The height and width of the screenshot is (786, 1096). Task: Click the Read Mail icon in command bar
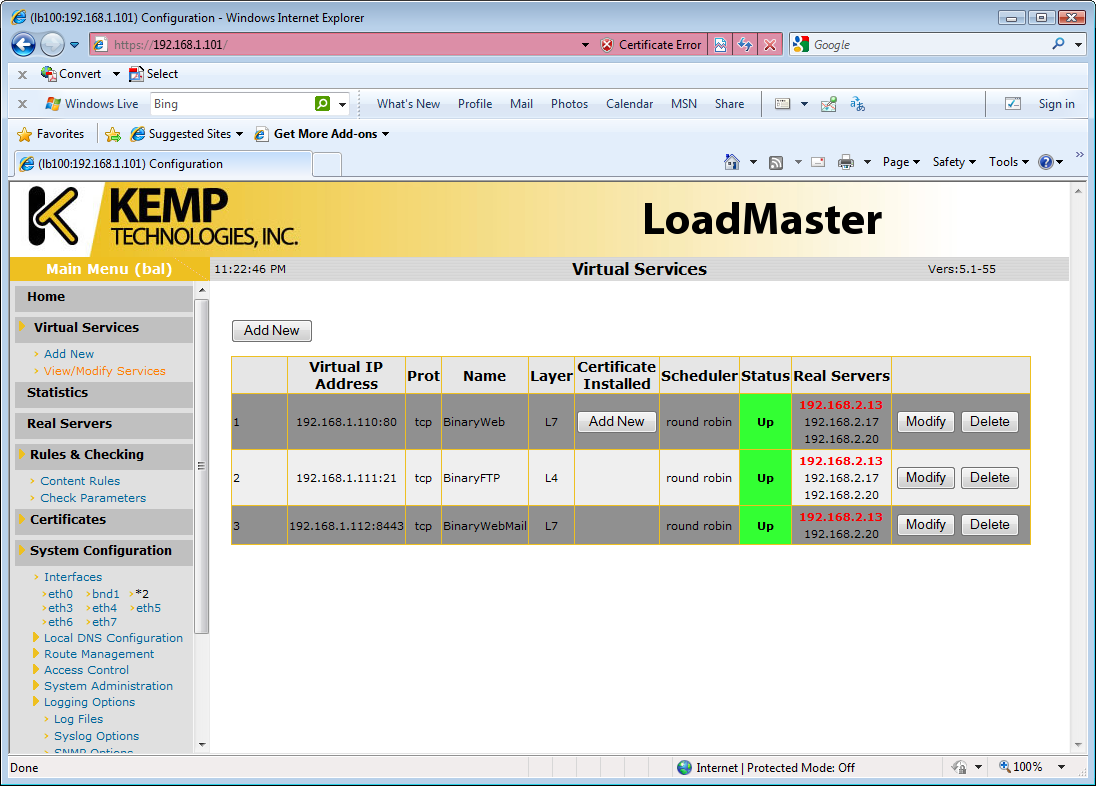click(818, 162)
